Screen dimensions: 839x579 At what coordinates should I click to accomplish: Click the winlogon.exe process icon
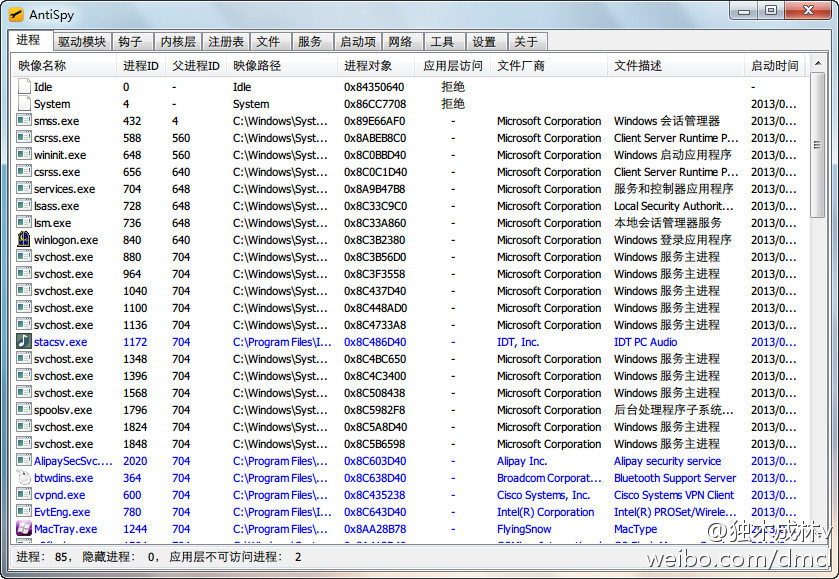24,240
